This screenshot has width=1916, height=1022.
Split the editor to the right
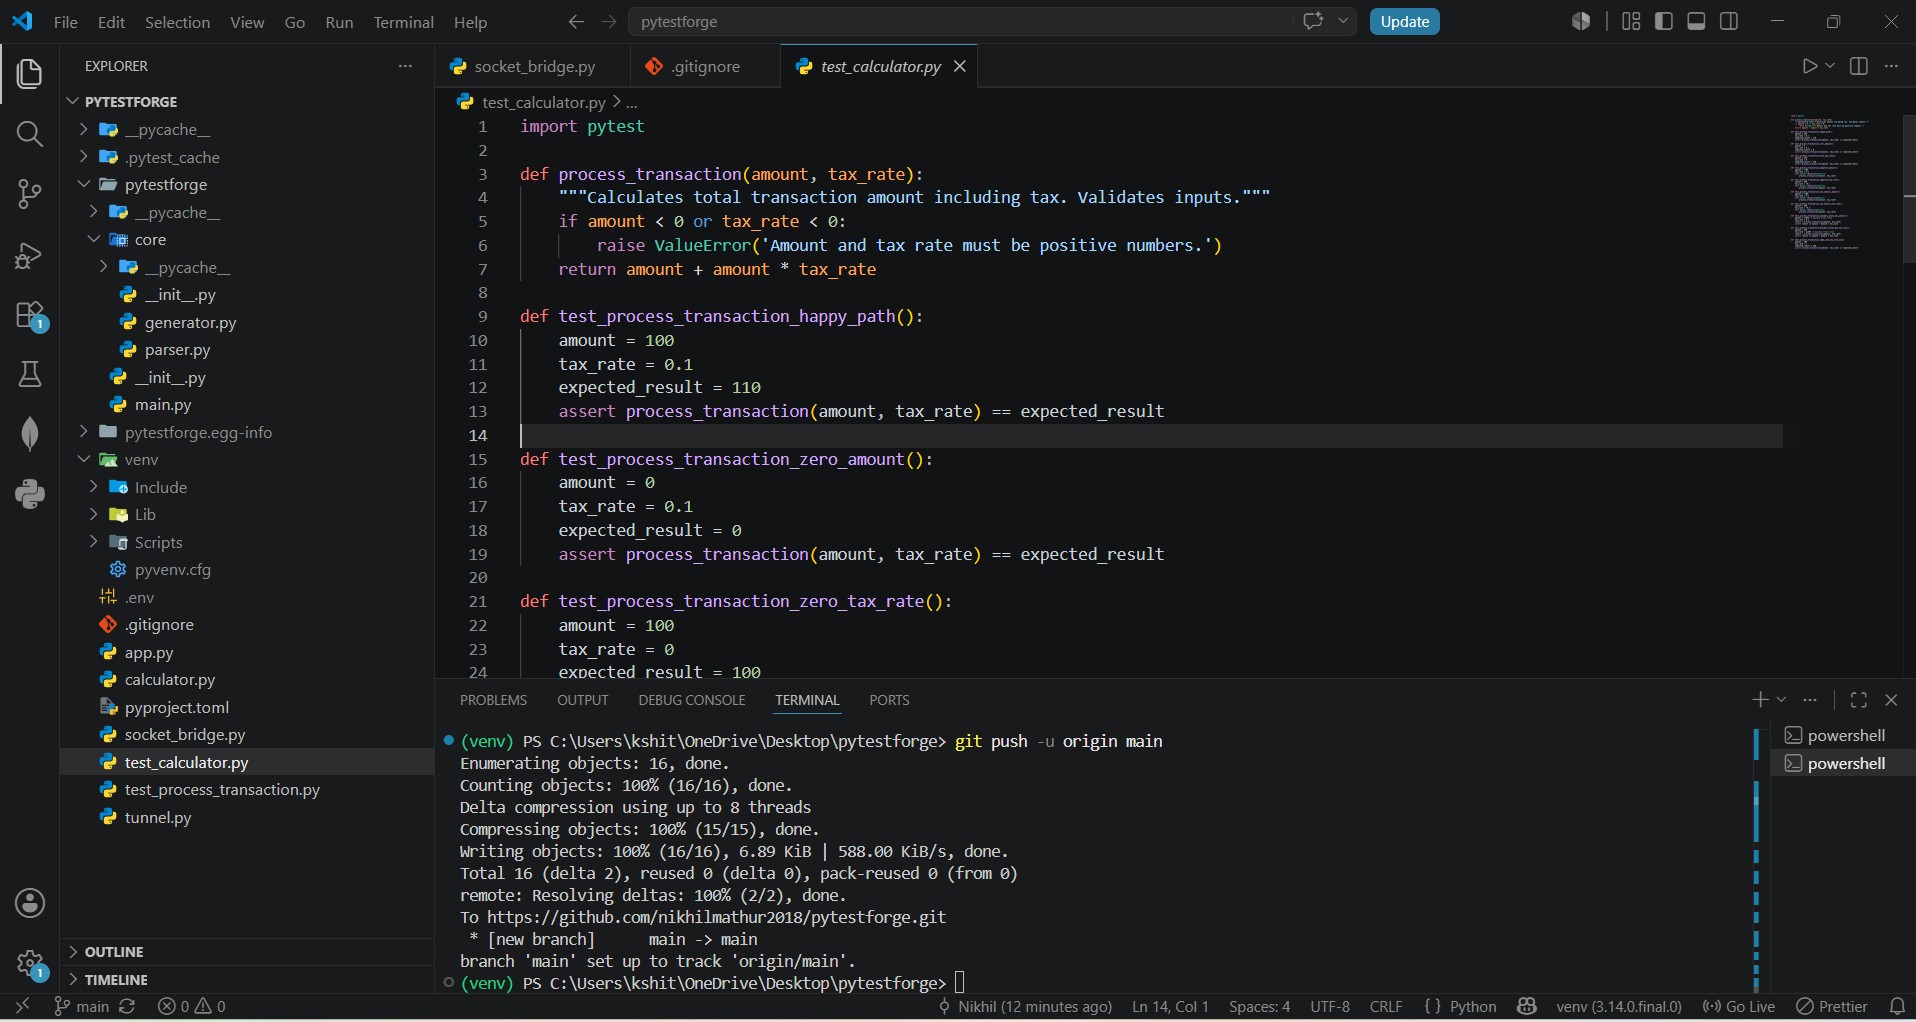pyautogui.click(x=1859, y=66)
